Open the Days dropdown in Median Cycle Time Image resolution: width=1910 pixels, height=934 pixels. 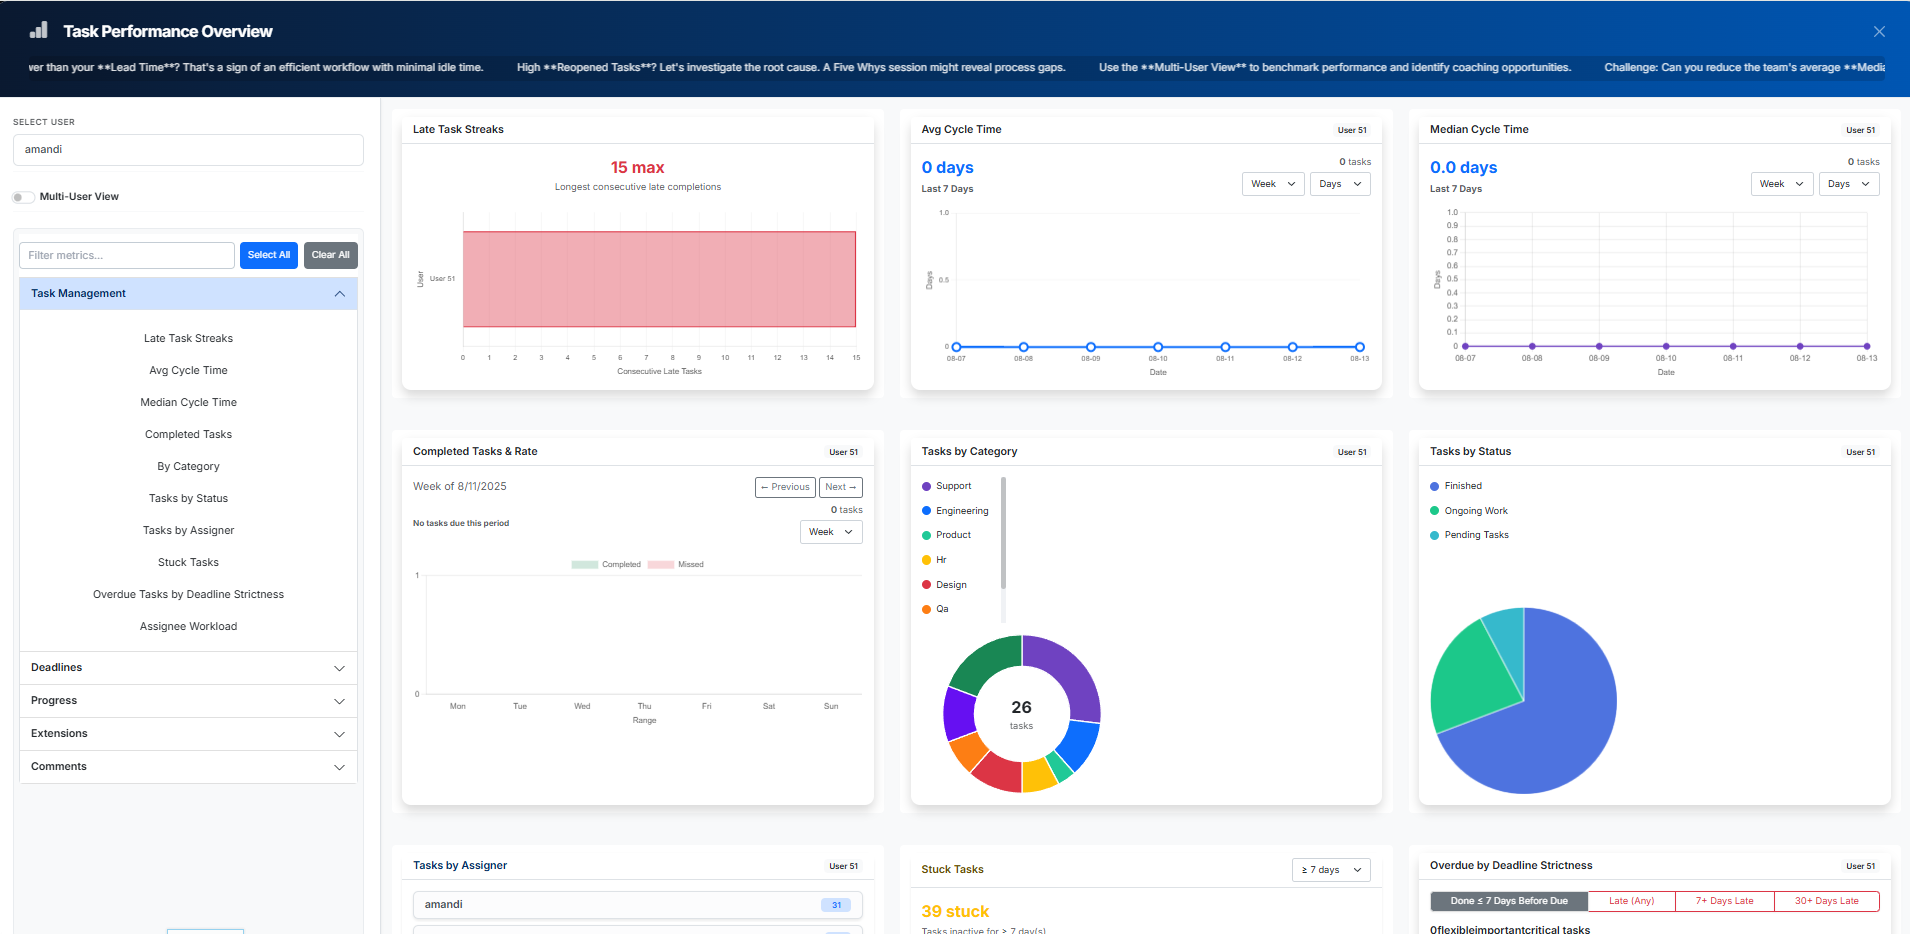click(x=1847, y=184)
